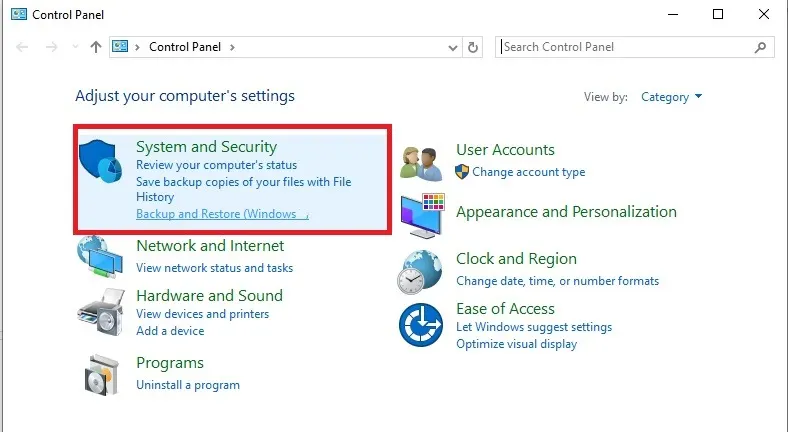Go up one level with the up arrow
The width and height of the screenshot is (788, 432).
pyautogui.click(x=95, y=47)
